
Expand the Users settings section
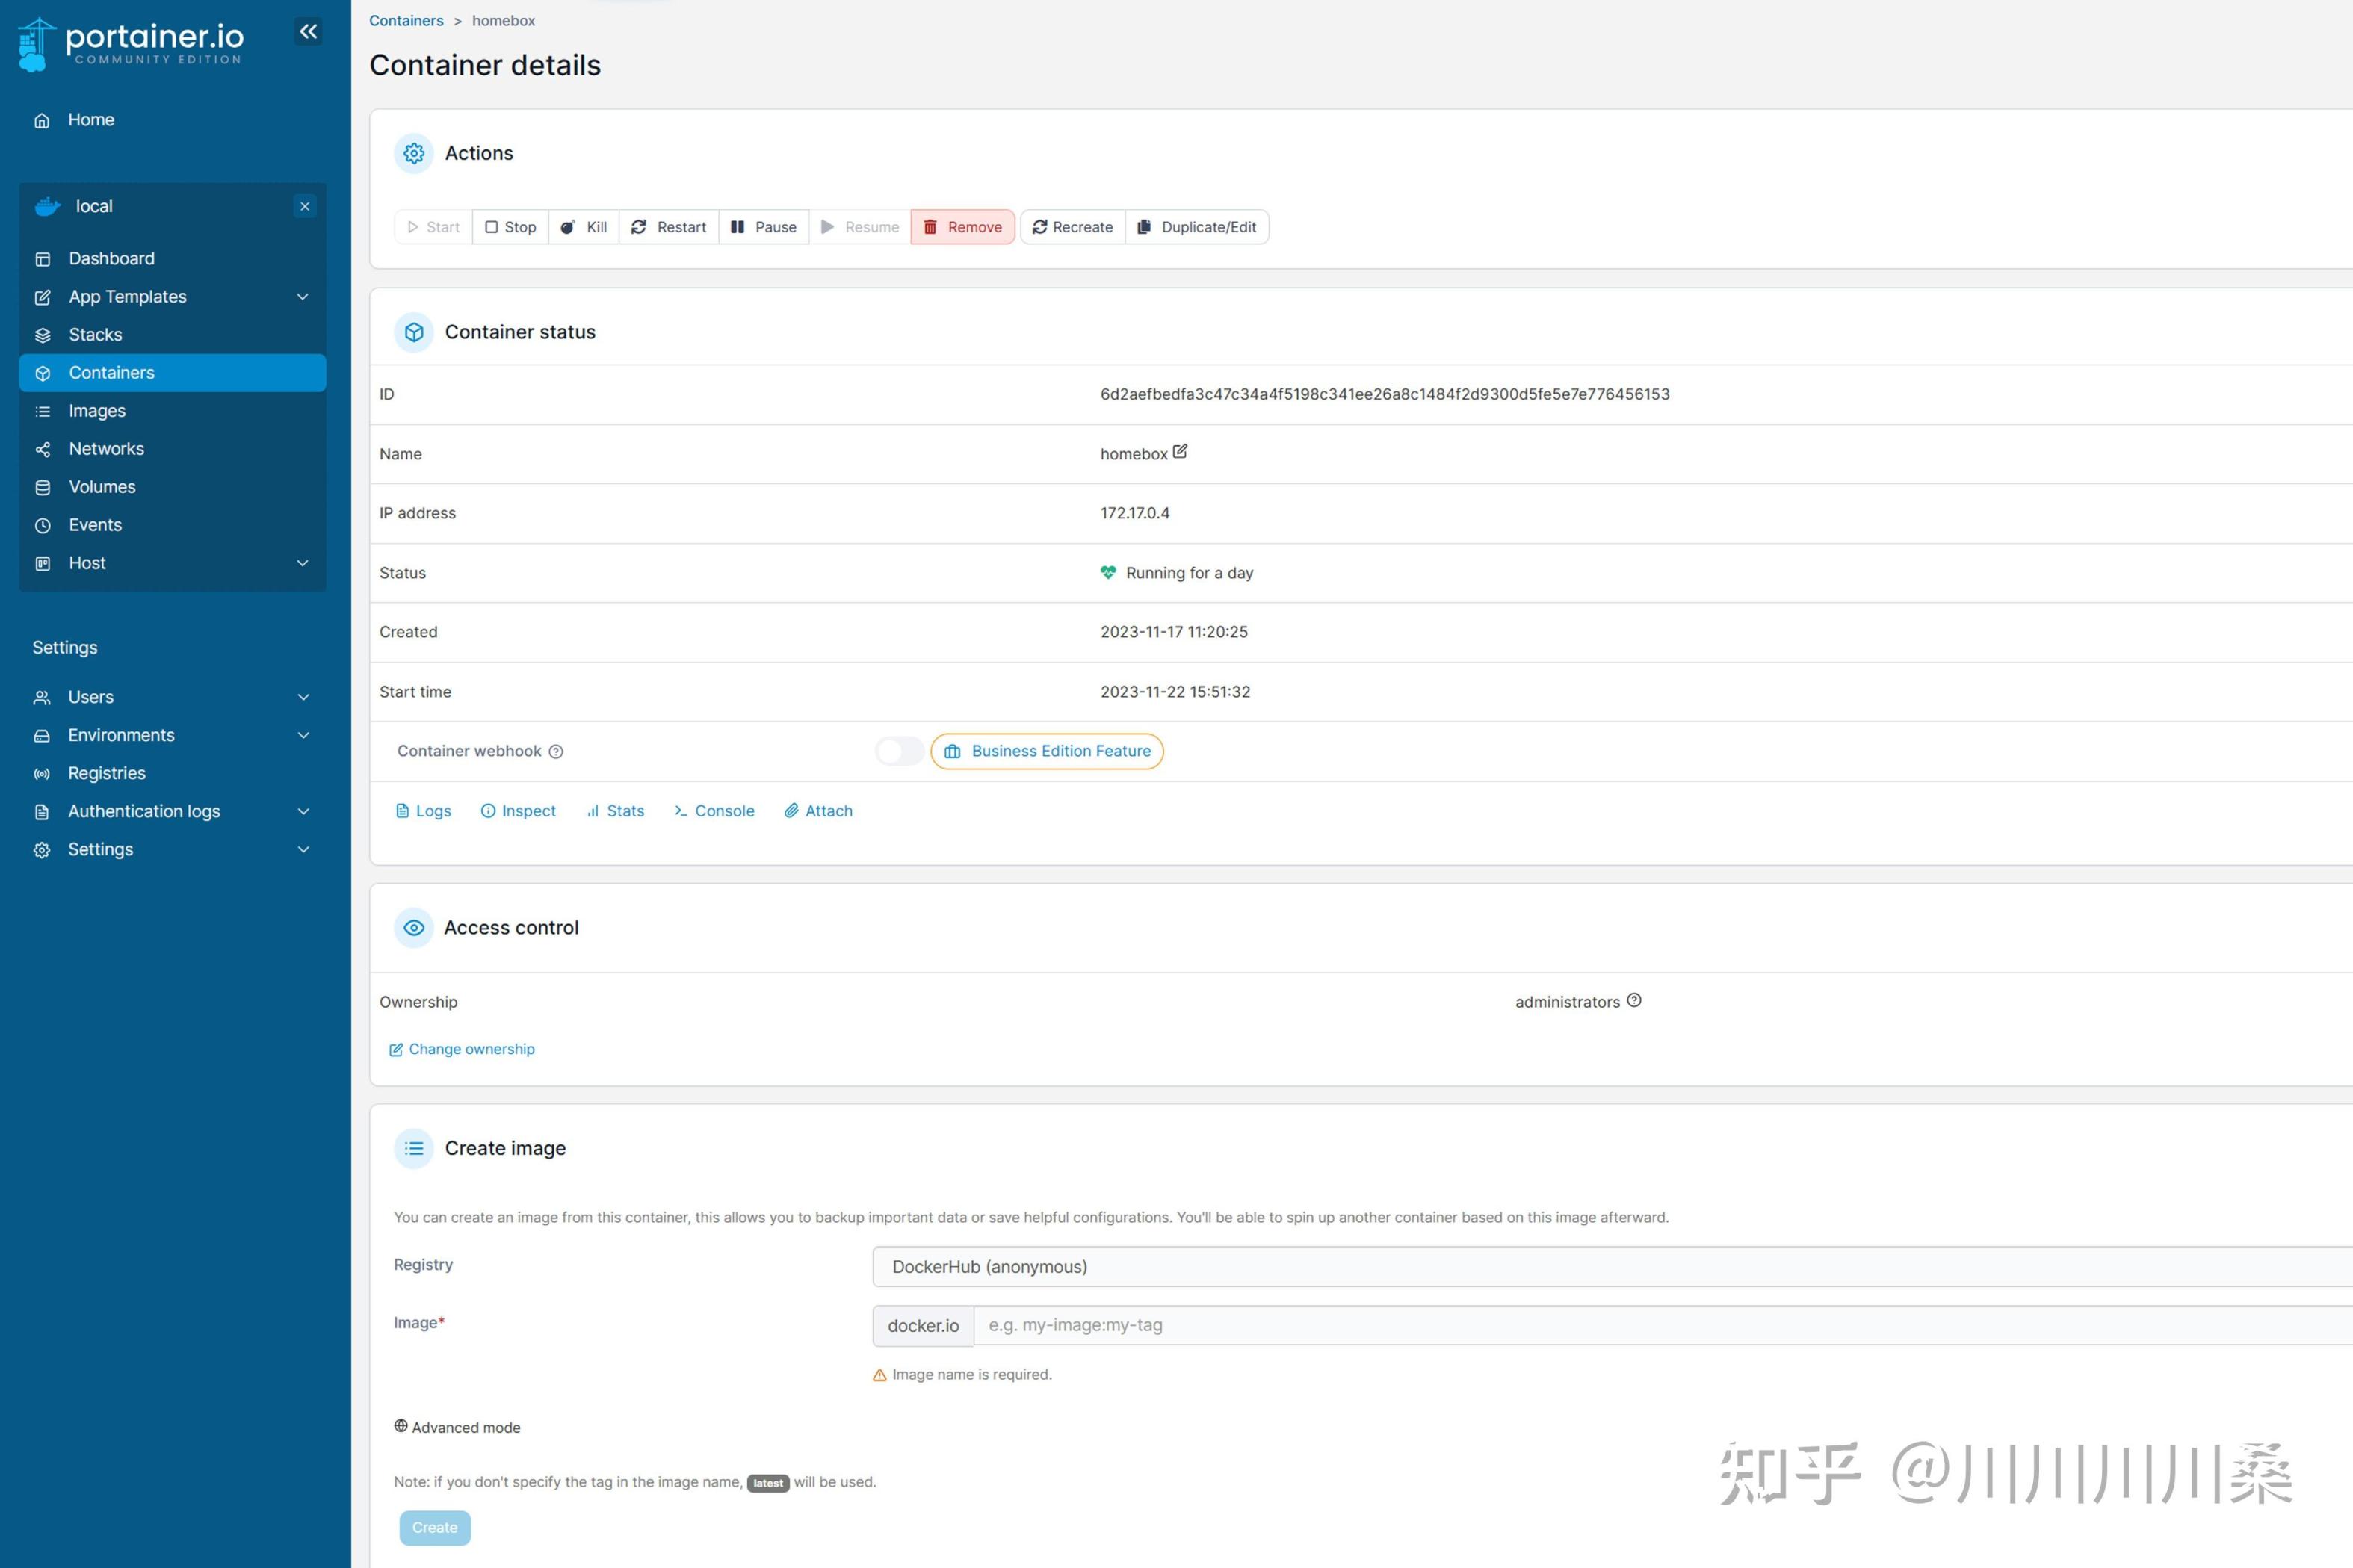click(x=303, y=697)
